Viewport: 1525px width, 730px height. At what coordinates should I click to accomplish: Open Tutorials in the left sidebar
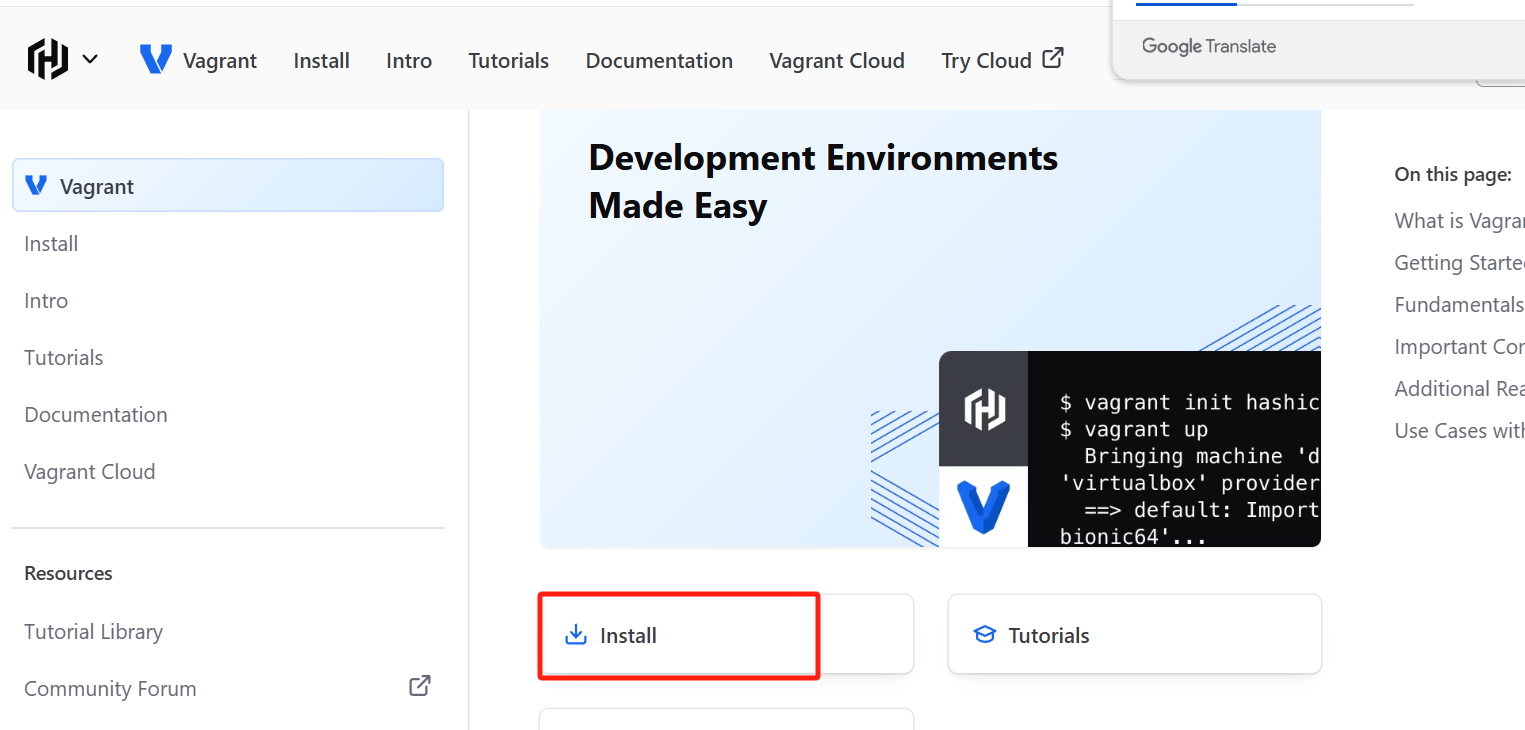point(64,358)
